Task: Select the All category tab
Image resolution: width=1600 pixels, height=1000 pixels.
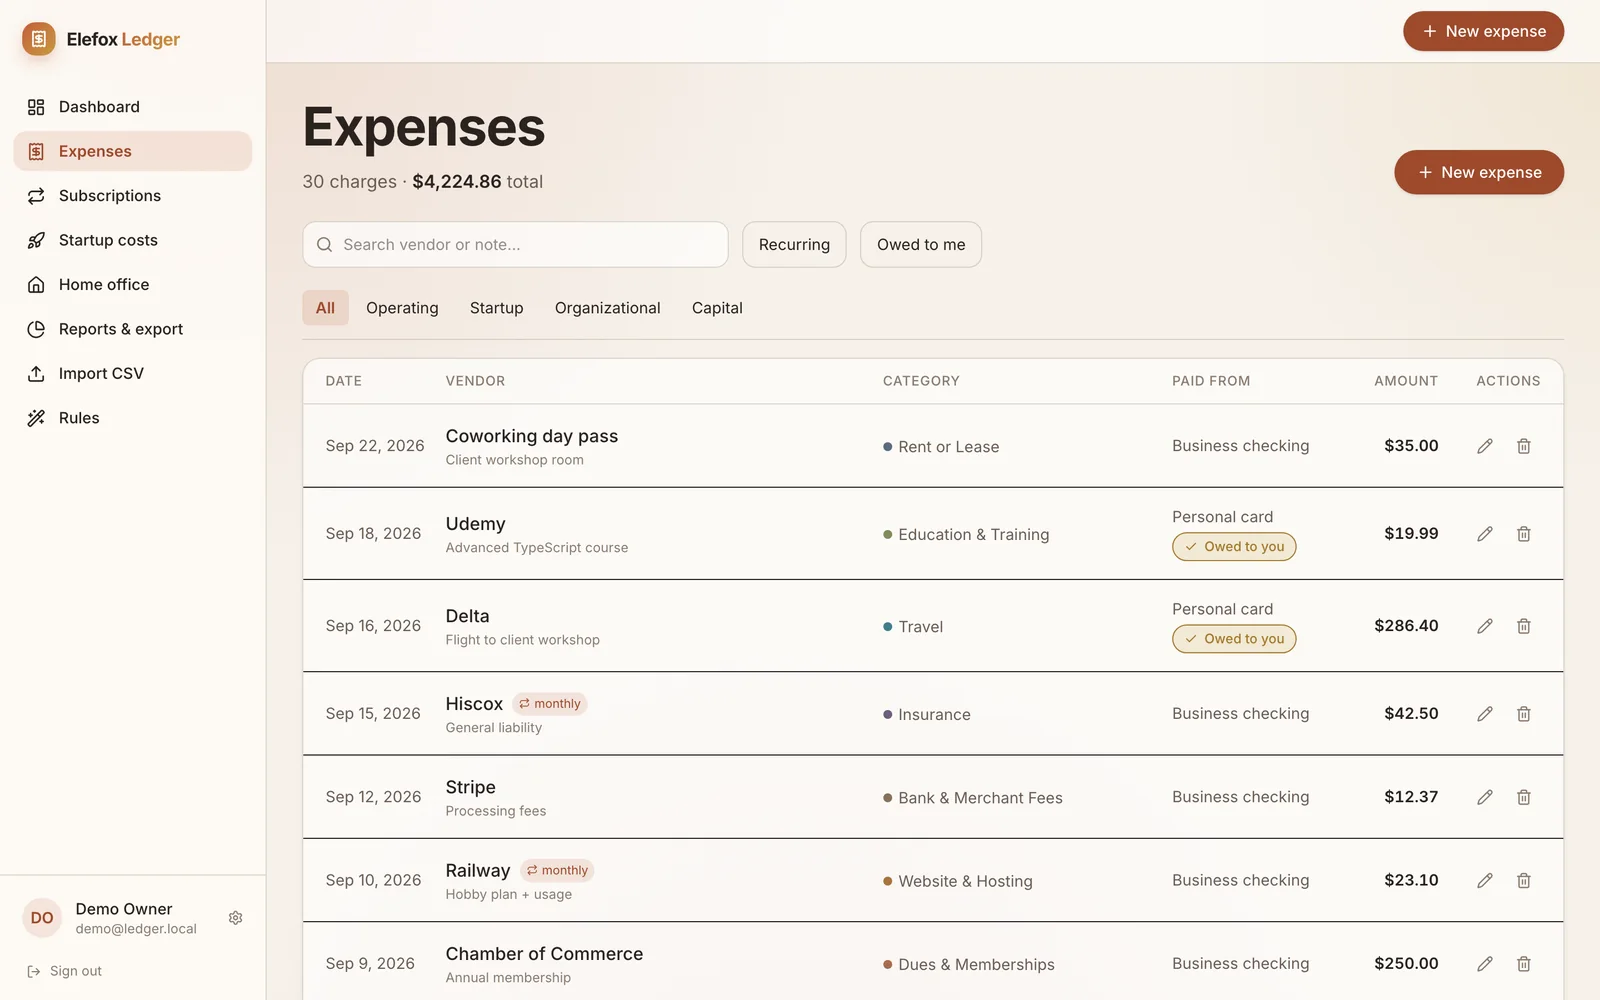Action: click(x=325, y=308)
